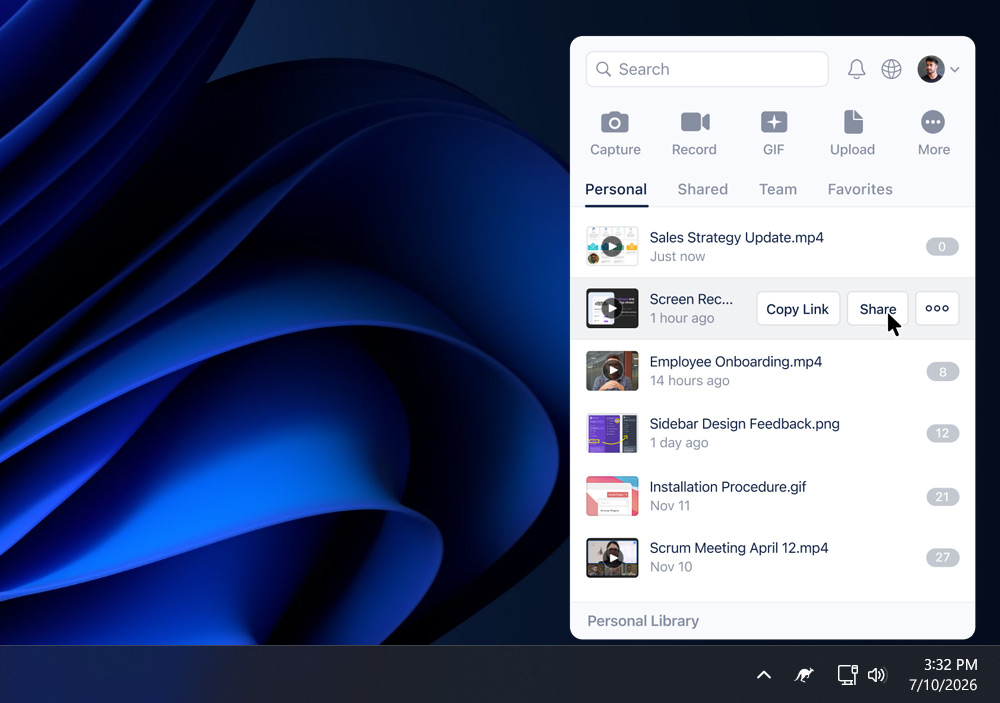Select the Sales Strategy Update.mp4 file name

[x=737, y=237]
